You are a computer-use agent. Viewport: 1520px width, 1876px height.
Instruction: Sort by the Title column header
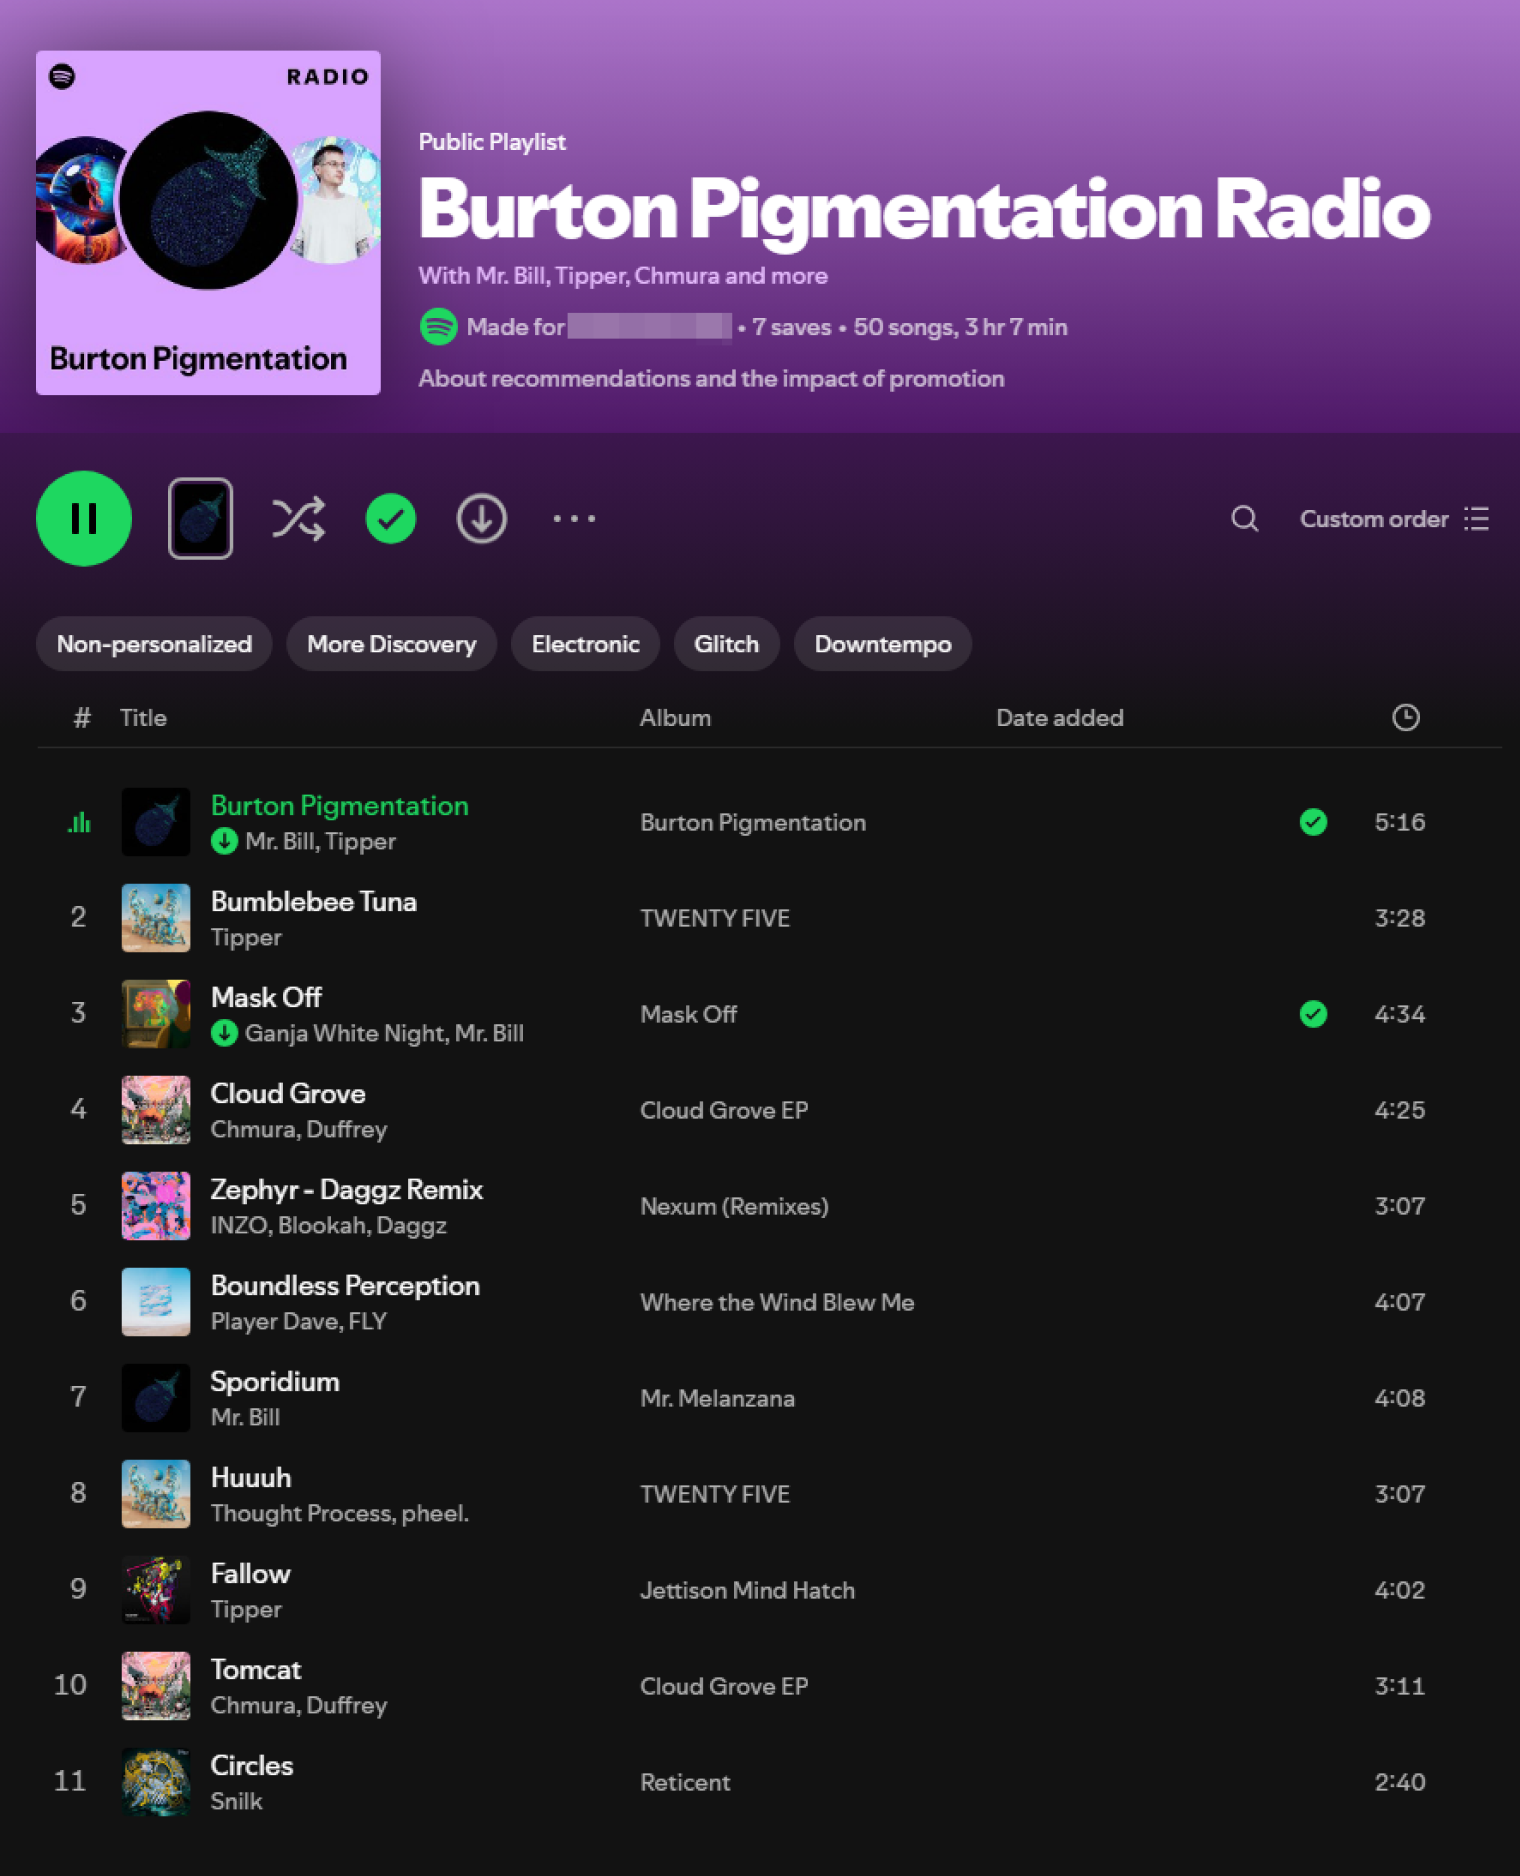(143, 718)
